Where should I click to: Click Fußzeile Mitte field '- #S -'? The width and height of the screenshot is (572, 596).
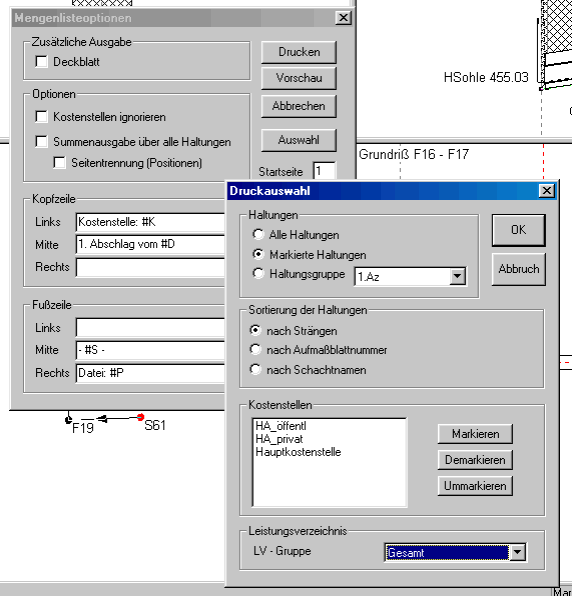pos(151,350)
